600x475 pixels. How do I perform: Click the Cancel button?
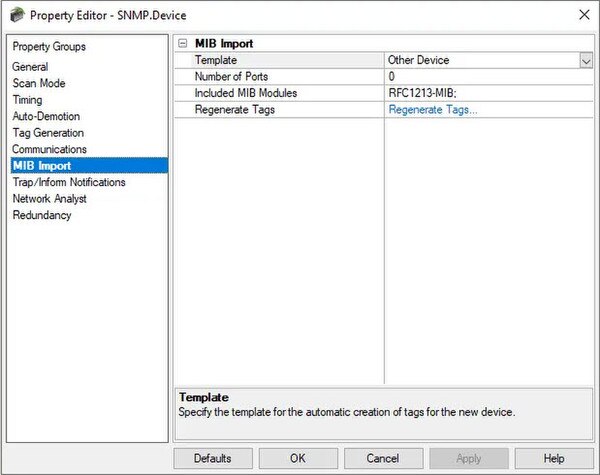point(383,458)
